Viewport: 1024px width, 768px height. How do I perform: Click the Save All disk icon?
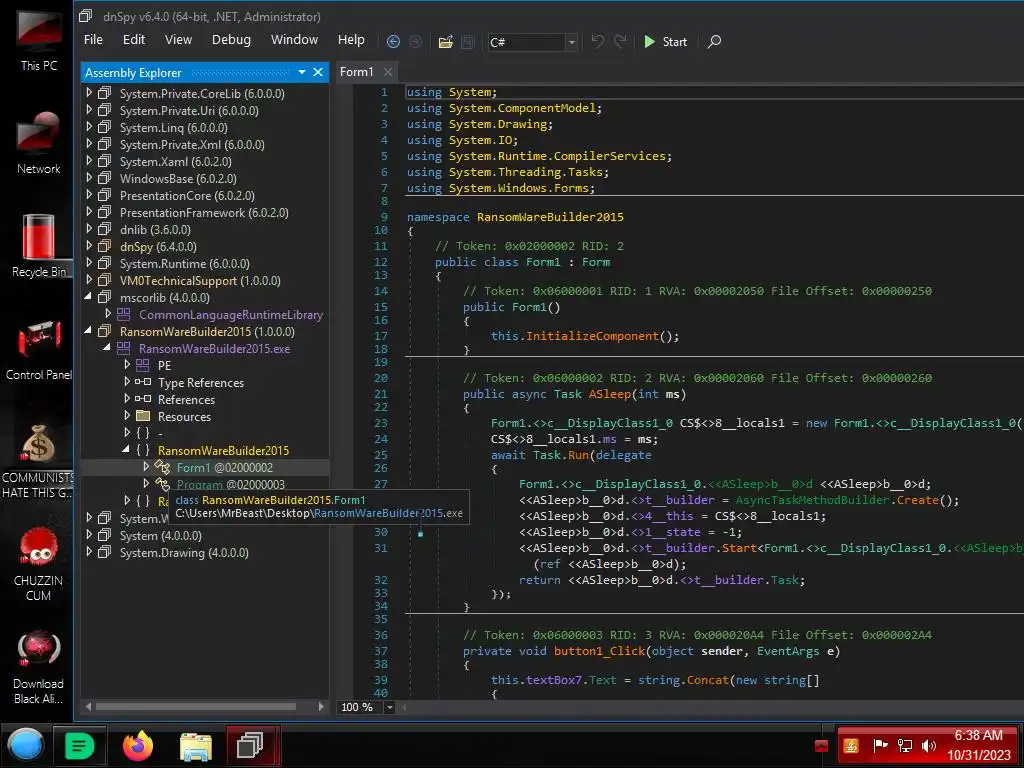pos(468,42)
